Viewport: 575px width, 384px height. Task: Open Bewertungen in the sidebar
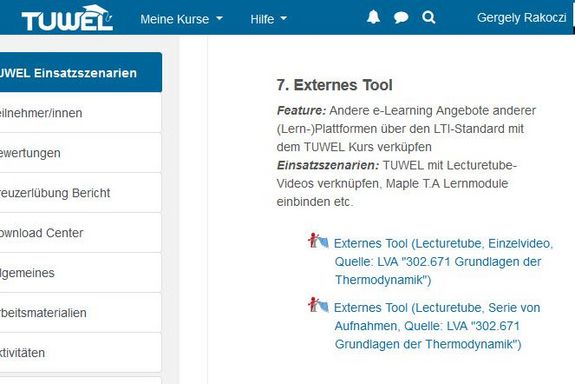[81, 153]
